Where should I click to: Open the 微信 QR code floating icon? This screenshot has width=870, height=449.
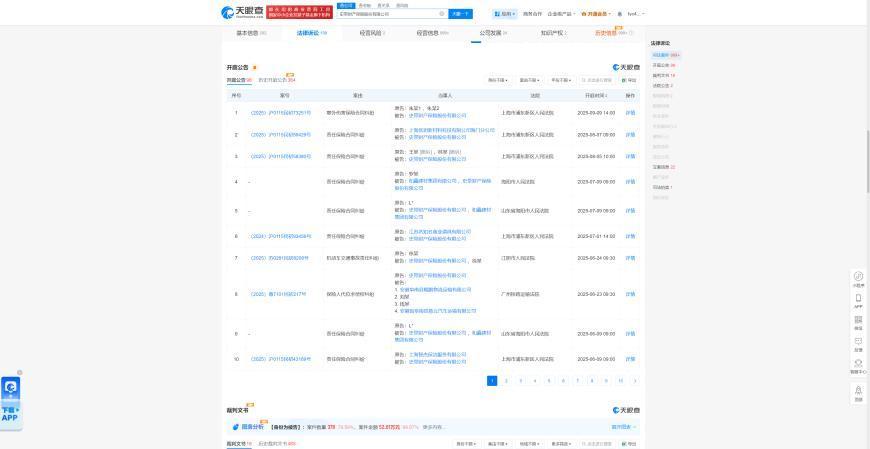[x=858, y=321]
